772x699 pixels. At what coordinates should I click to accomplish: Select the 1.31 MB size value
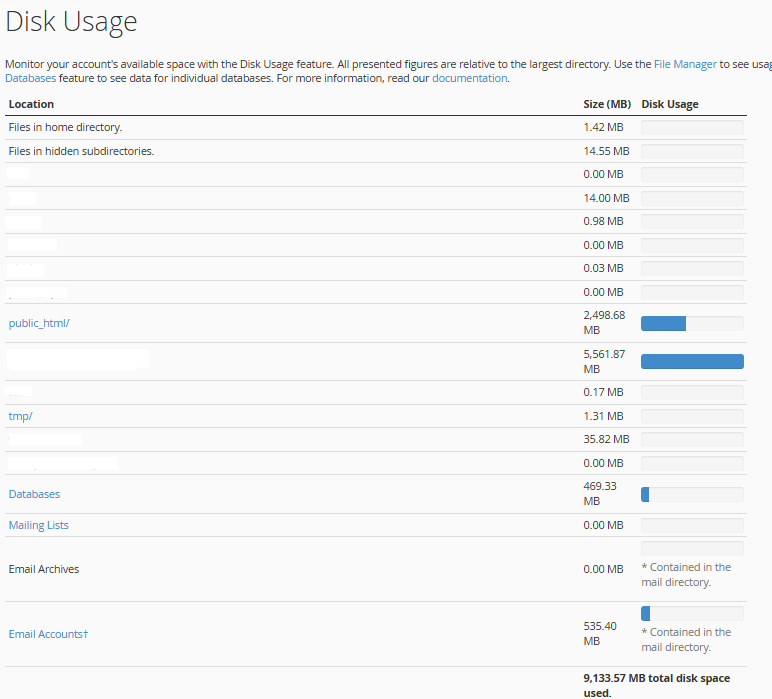click(603, 416)
